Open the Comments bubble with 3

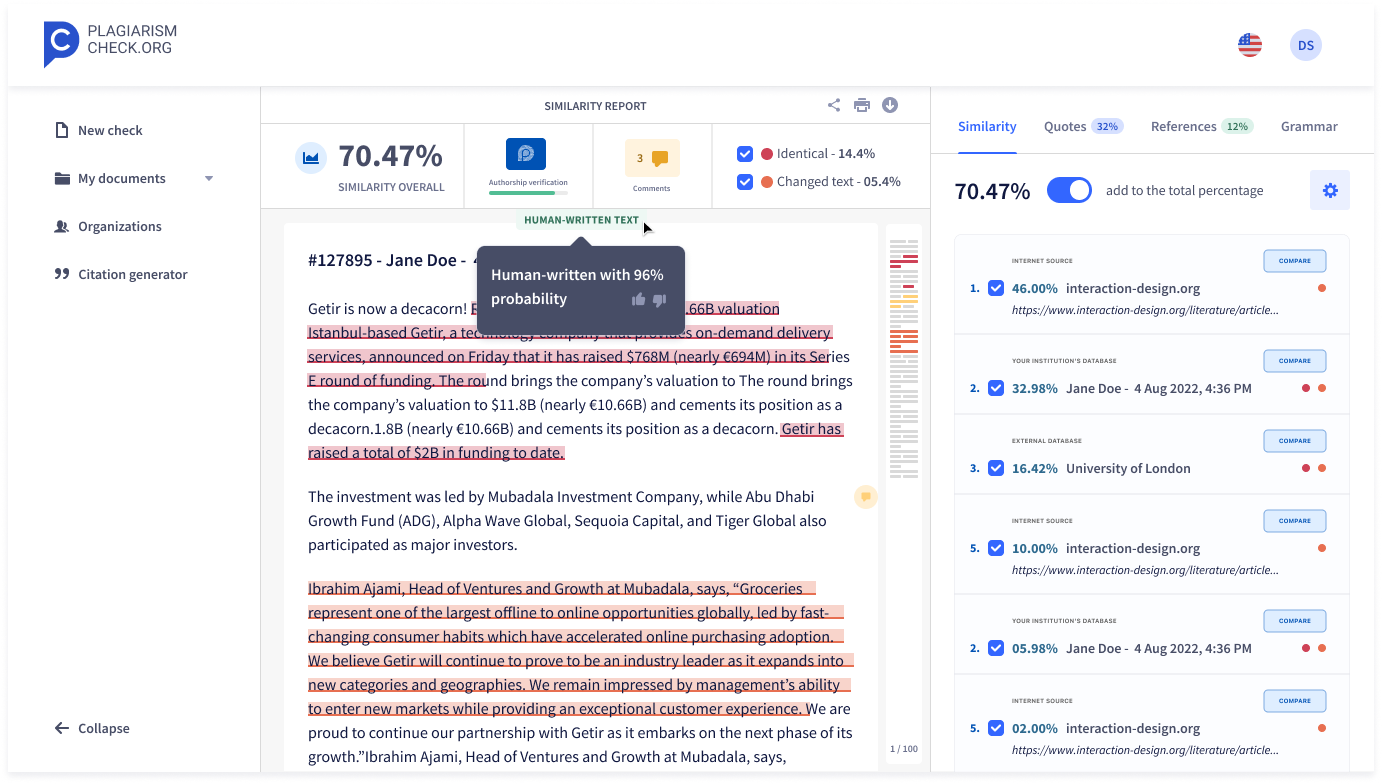coord(652,158)
